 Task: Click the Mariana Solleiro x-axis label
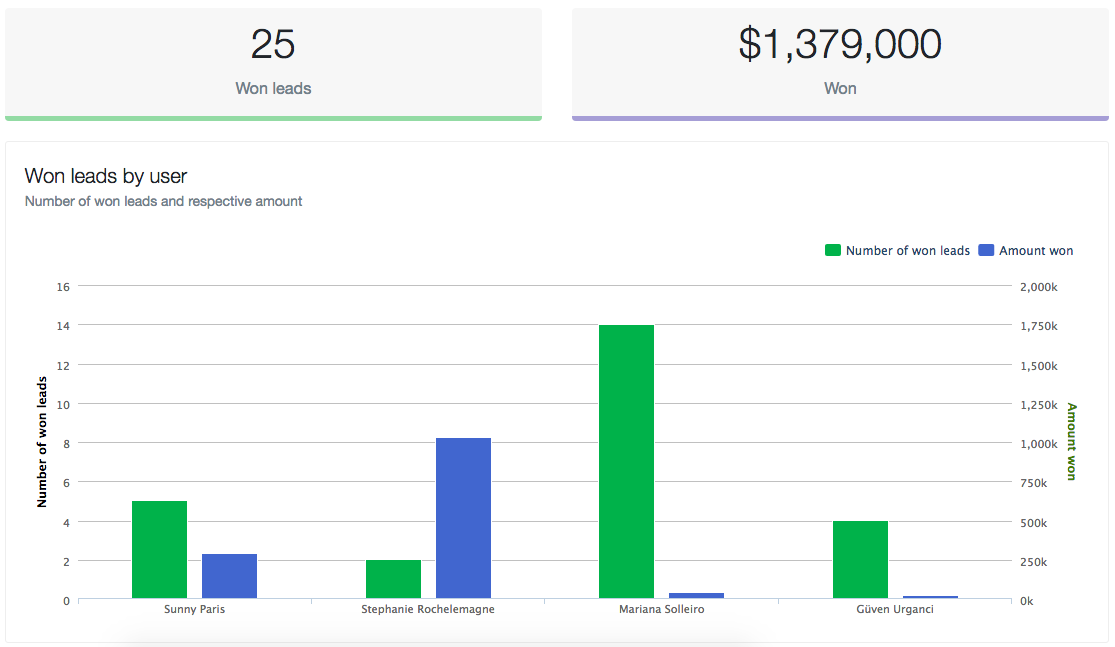tap(661, 609)
